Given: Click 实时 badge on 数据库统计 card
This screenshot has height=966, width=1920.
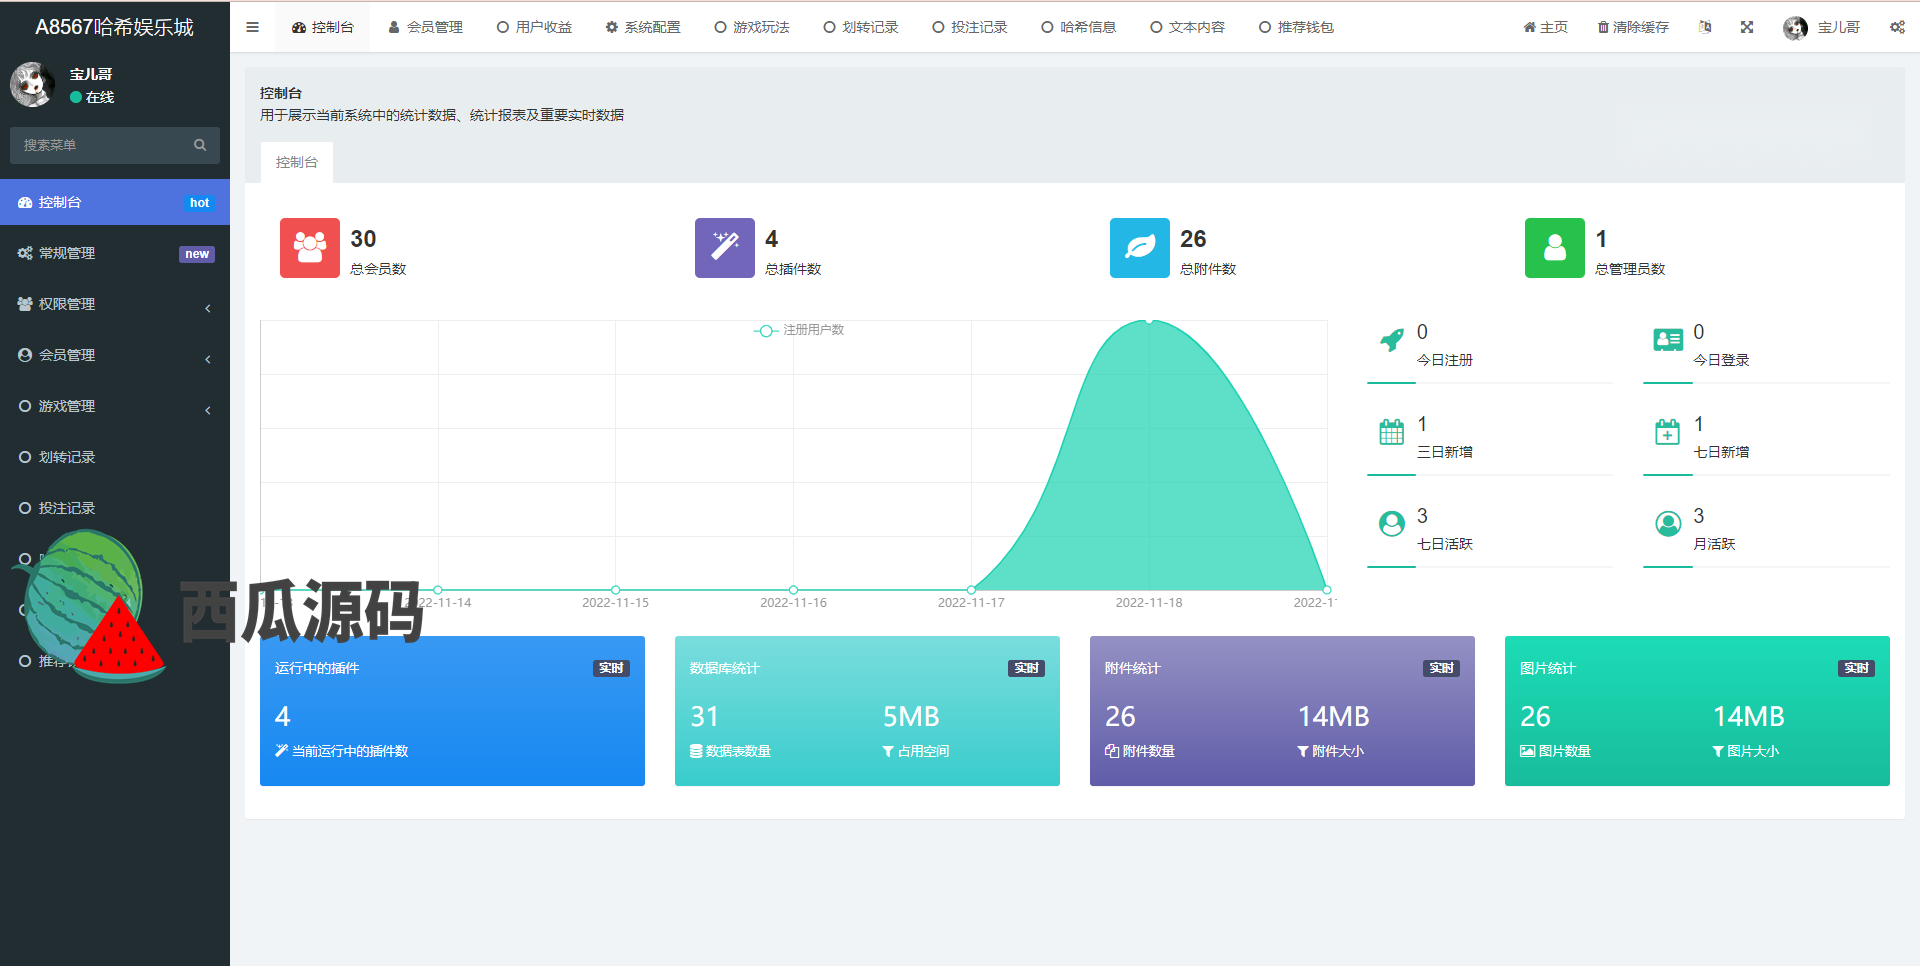Looking at the screenshot, I should (x=1027, y=668).
